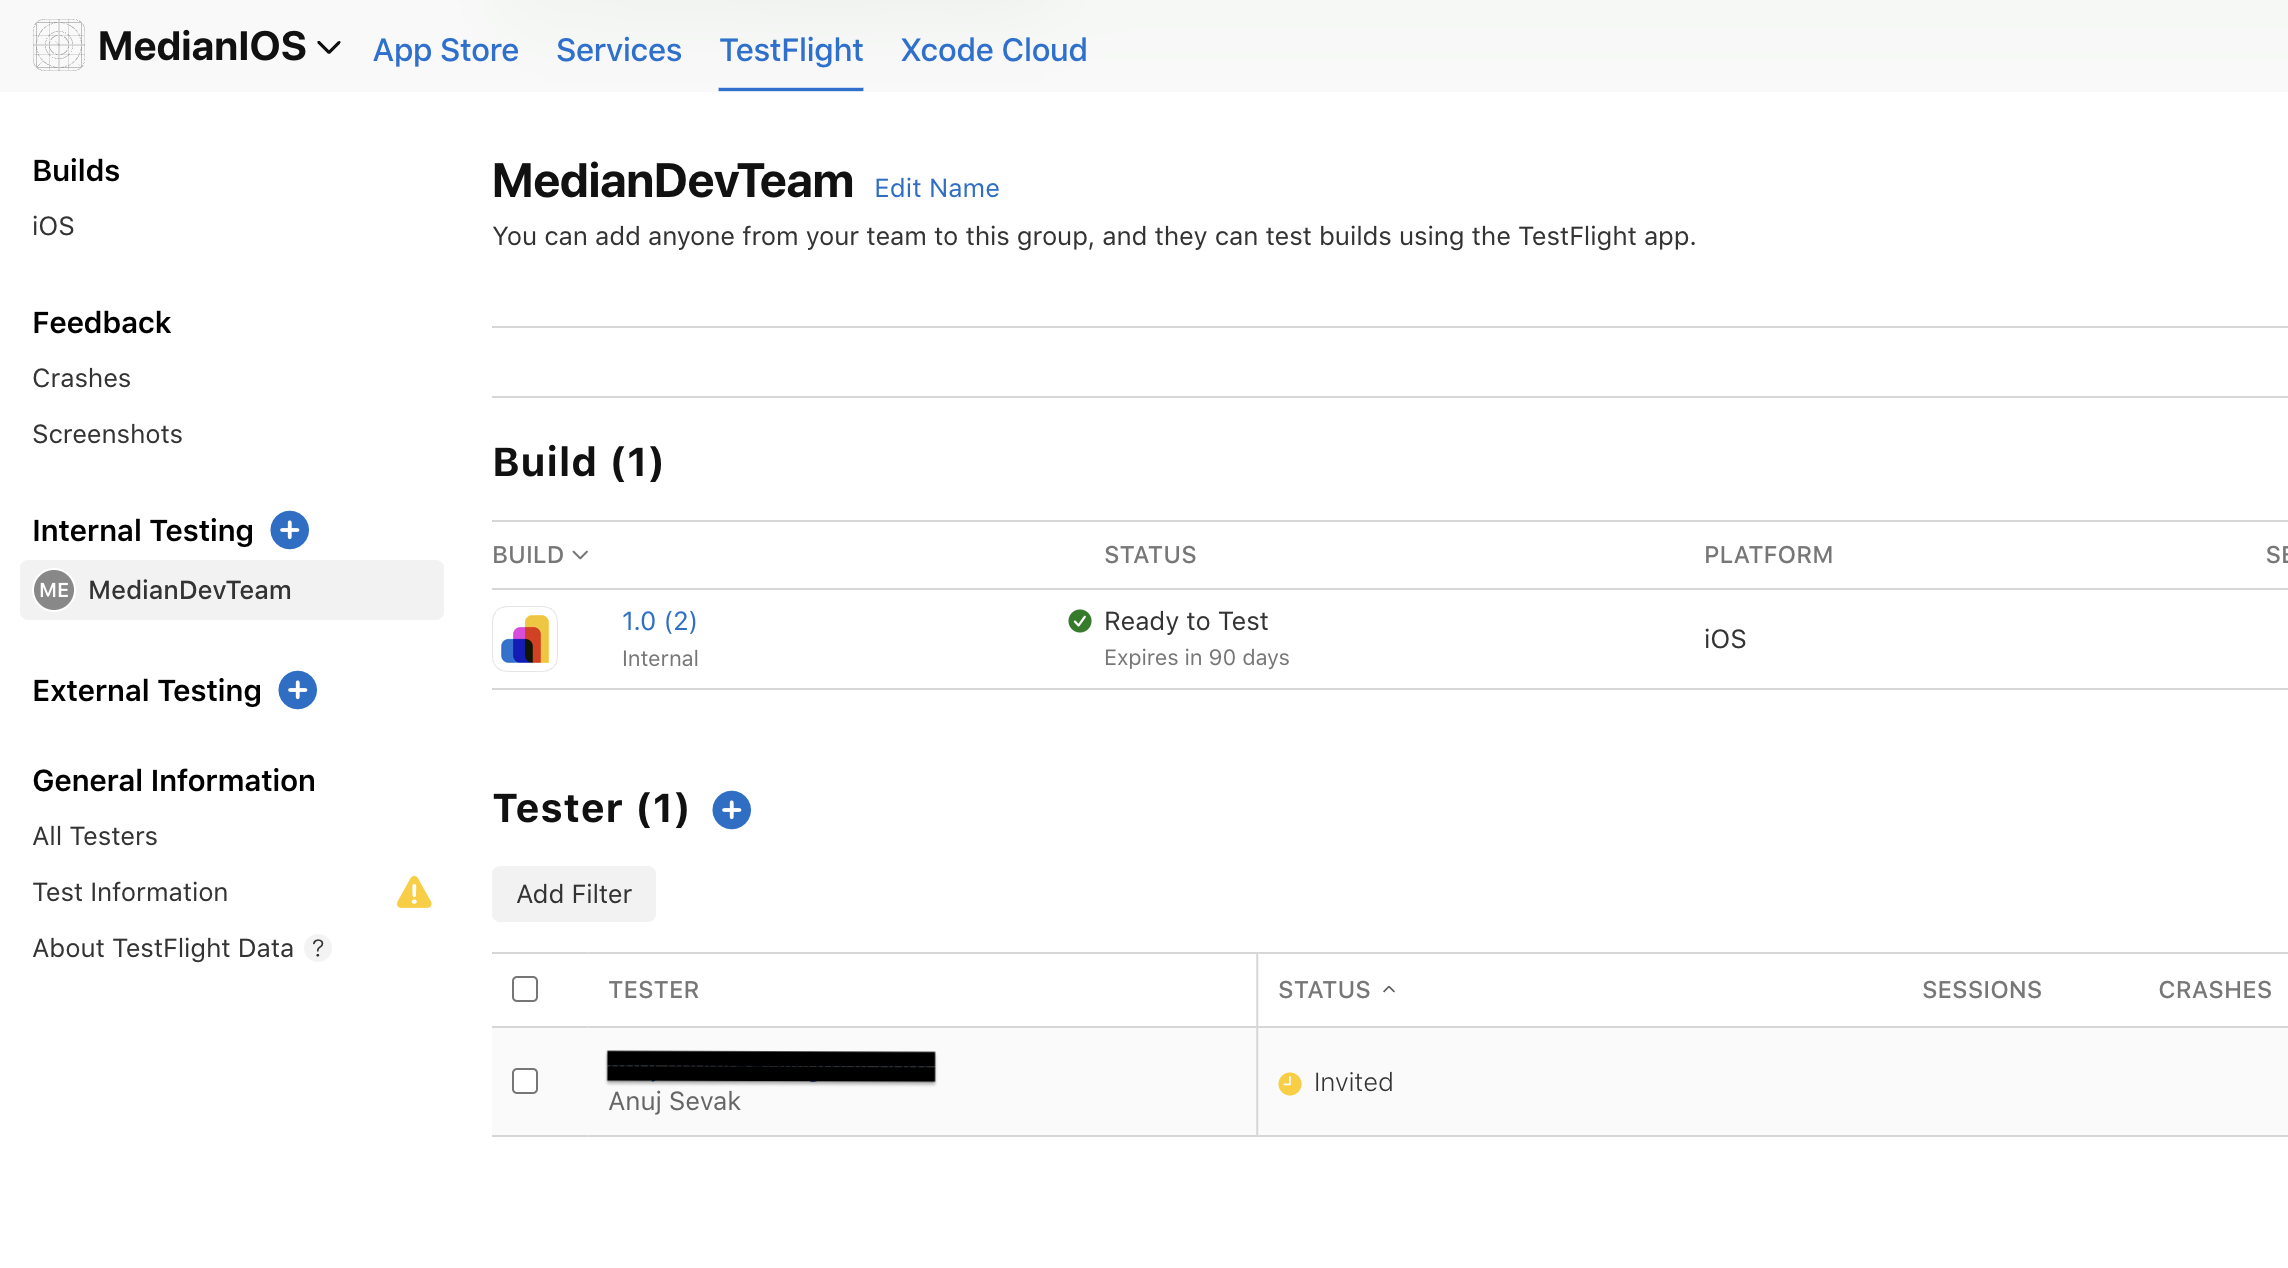Screen dimensions: 2288x1268
Task: Open About TestFlight Data help question mark
Action: click(x=318, y=948)
